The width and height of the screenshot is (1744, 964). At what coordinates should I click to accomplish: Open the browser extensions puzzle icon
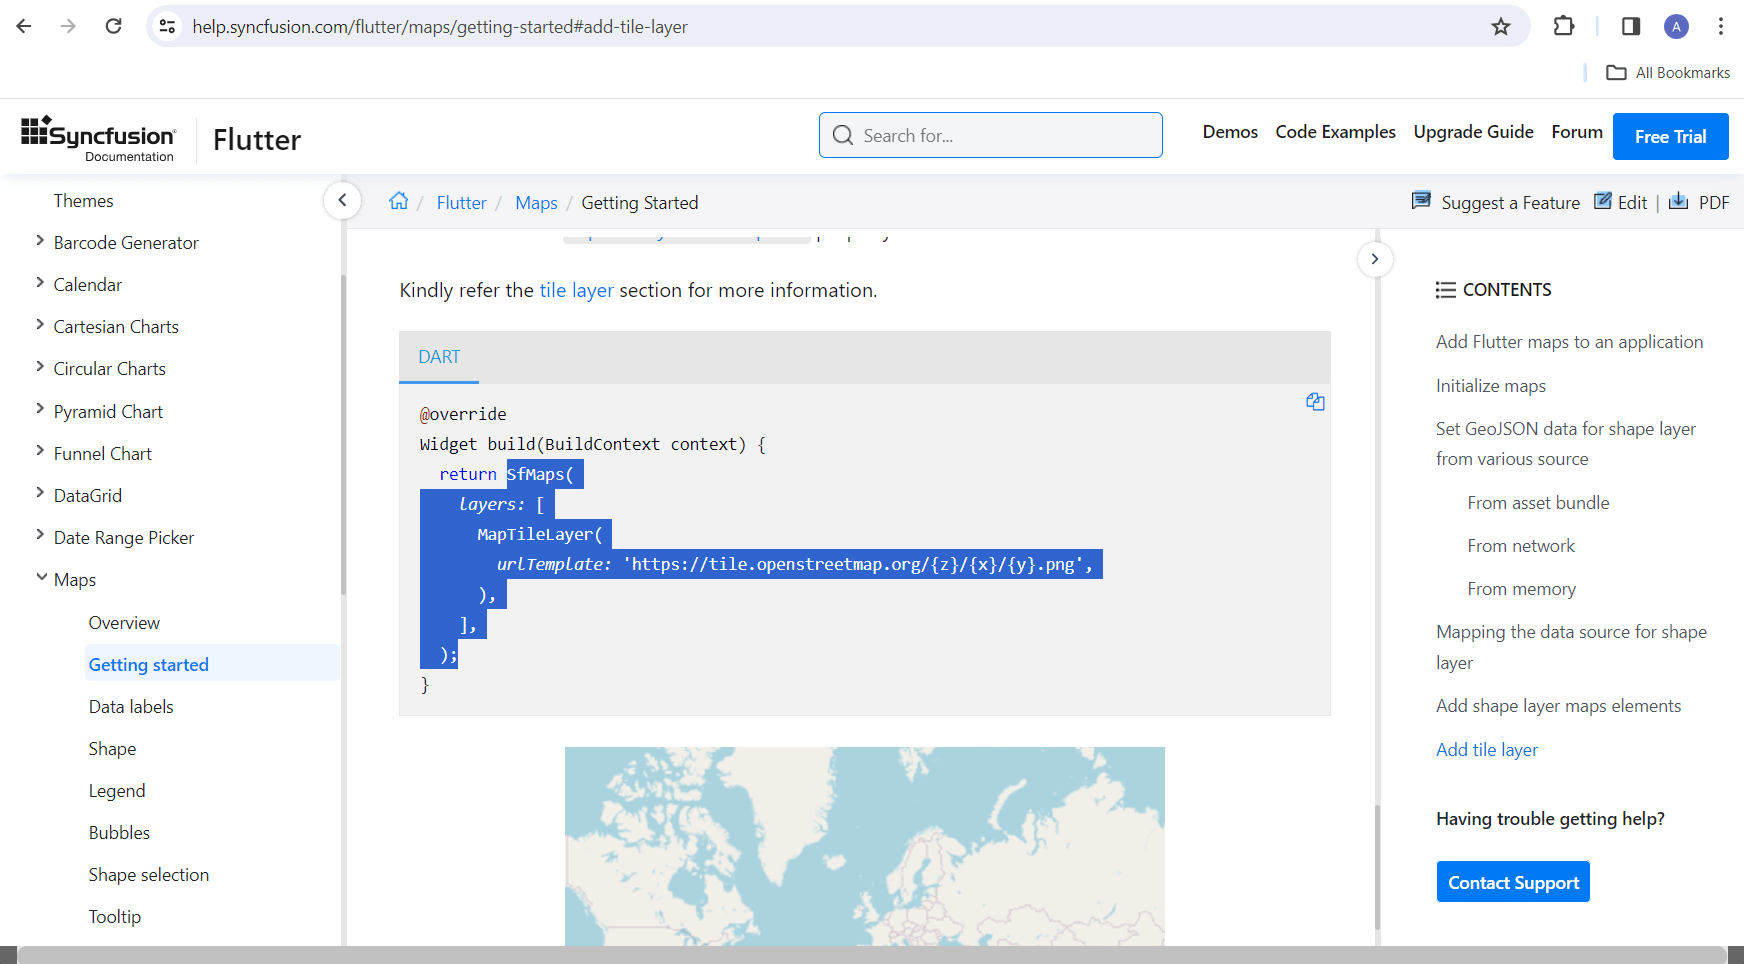click(x=1564, y=26)
